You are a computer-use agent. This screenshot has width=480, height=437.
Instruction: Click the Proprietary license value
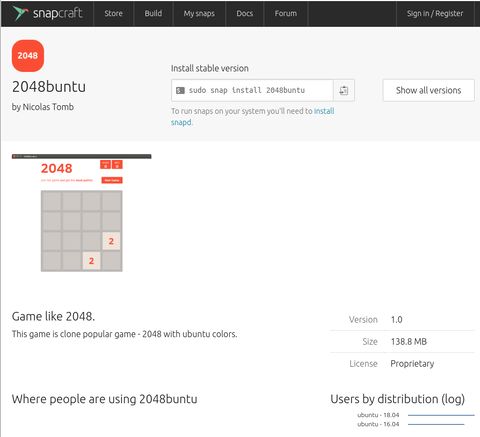412,364
